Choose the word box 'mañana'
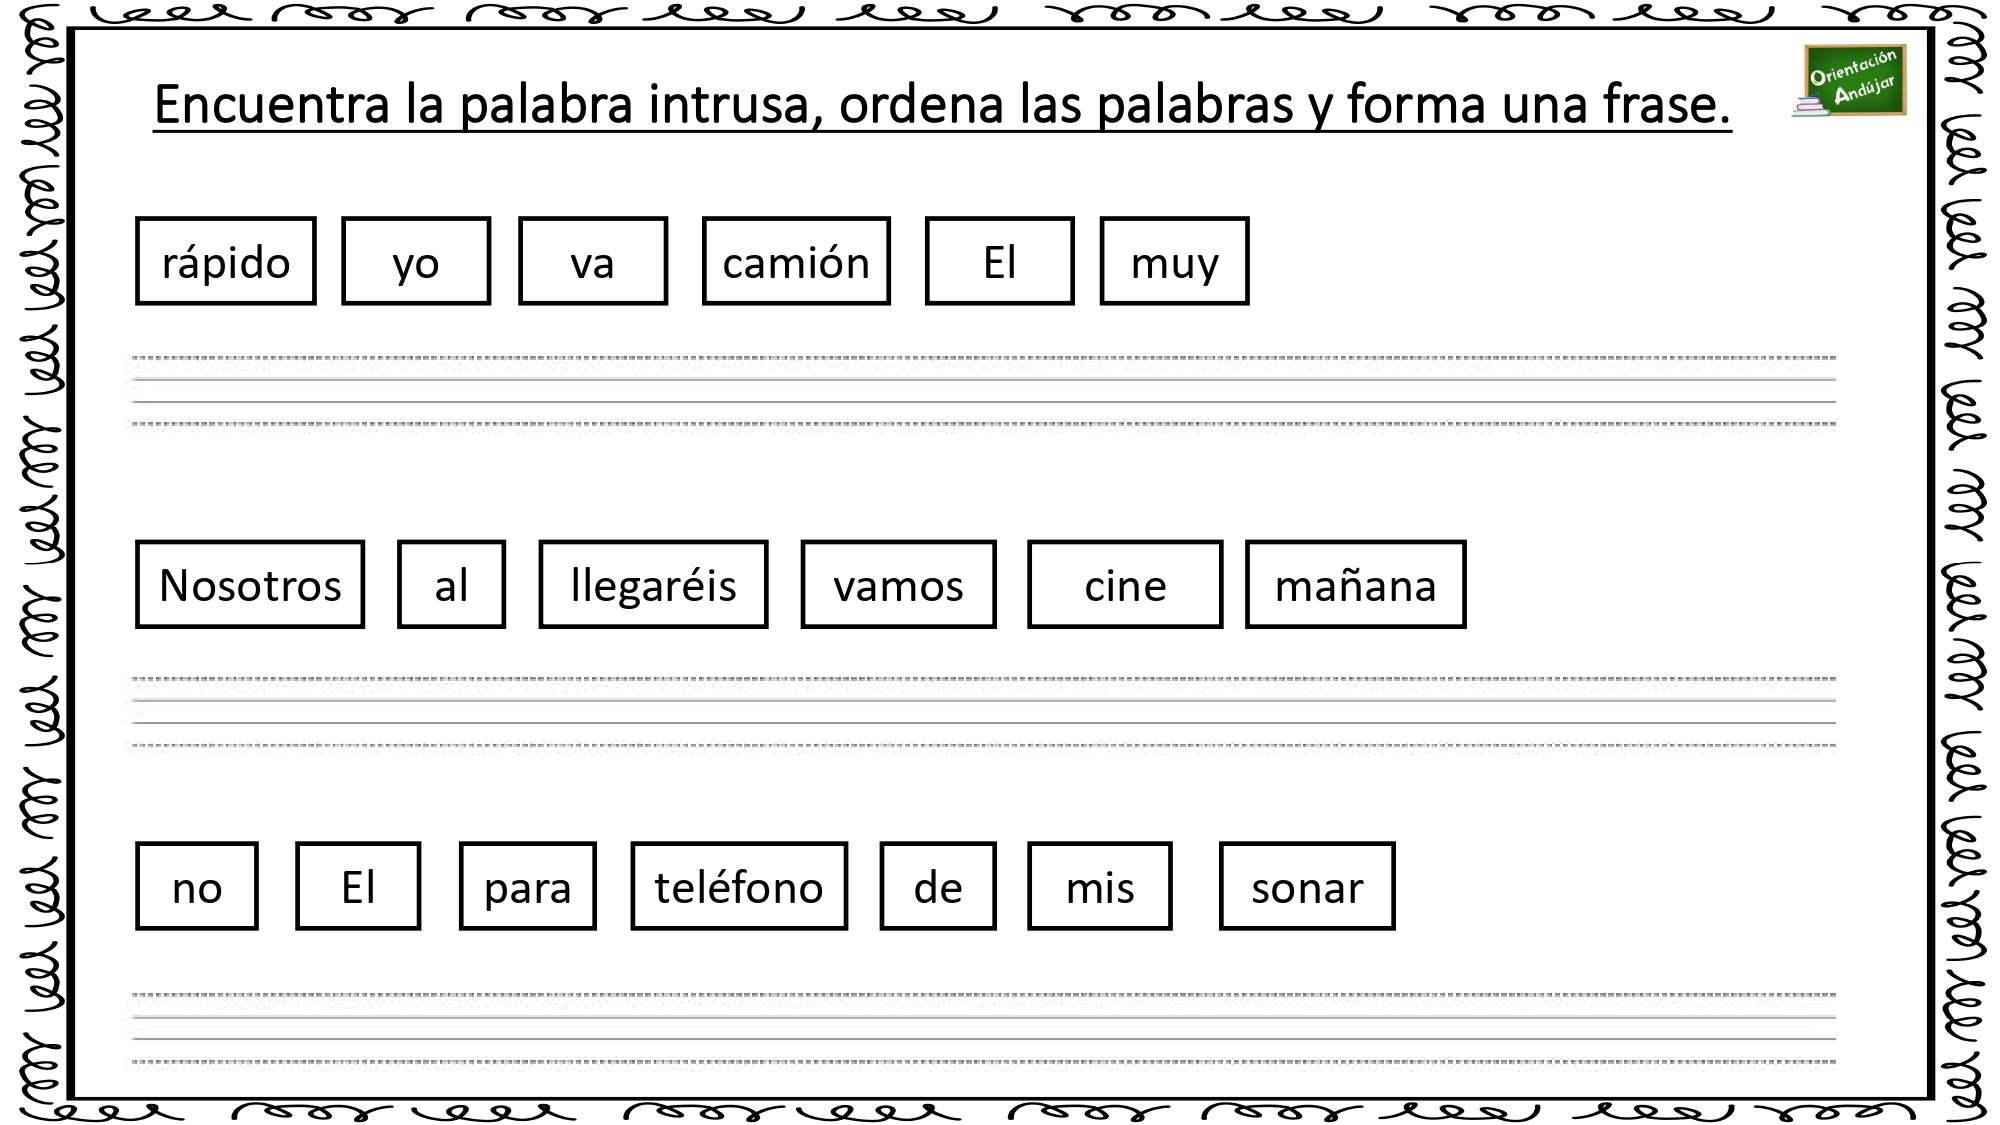 click(1356, 585)
